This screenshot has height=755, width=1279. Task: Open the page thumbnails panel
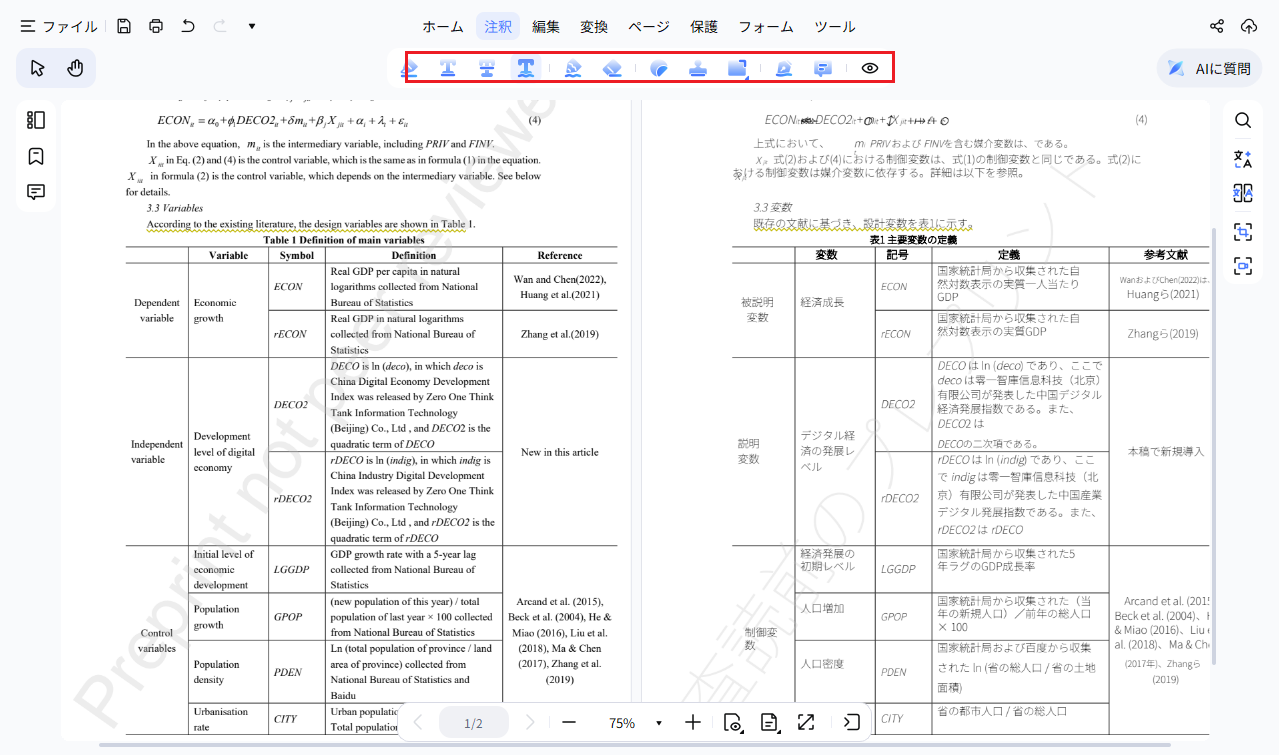click(36, 120)
